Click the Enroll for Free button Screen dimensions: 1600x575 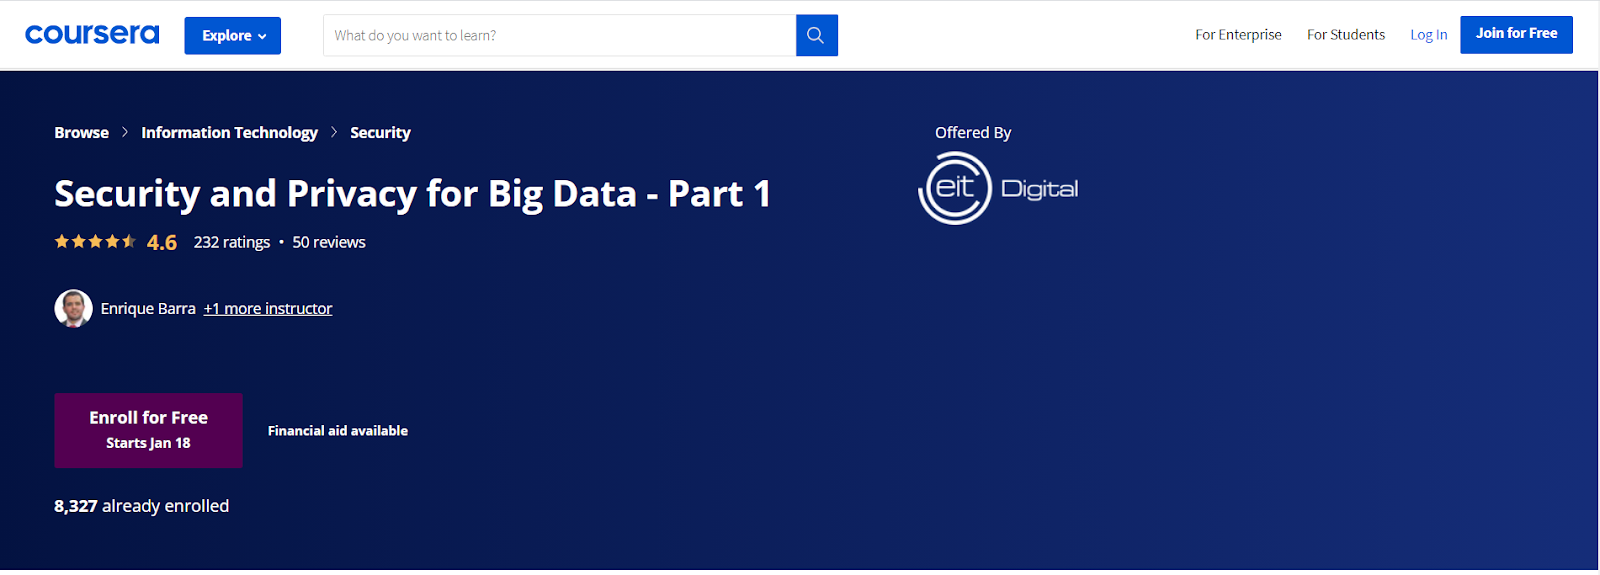(x=148, y=430)
